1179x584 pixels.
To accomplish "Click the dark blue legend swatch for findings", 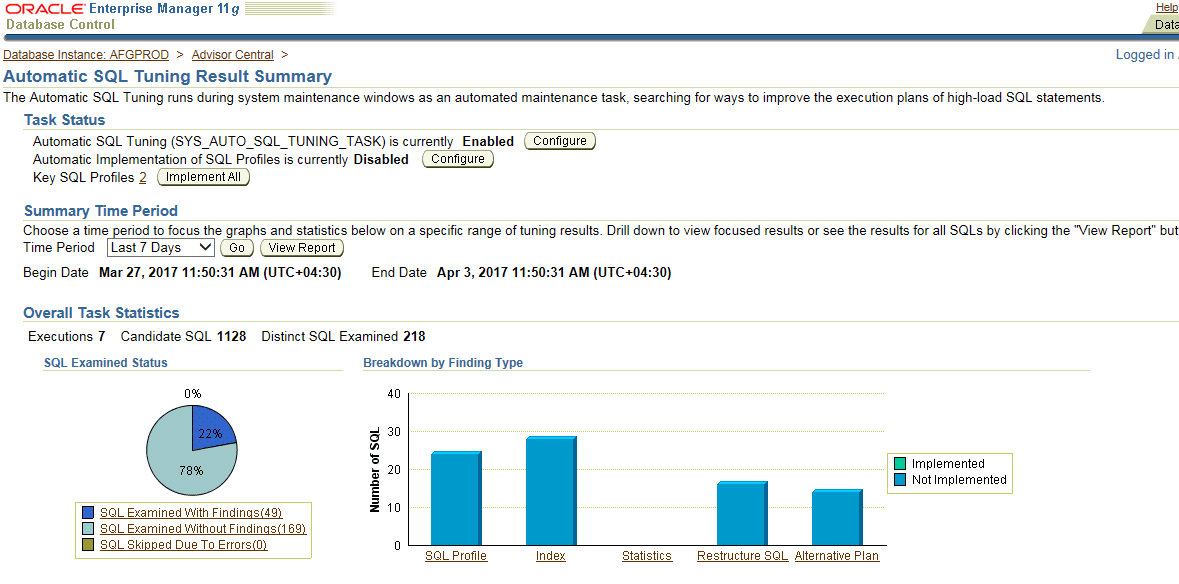I will (x=88, y=513).
